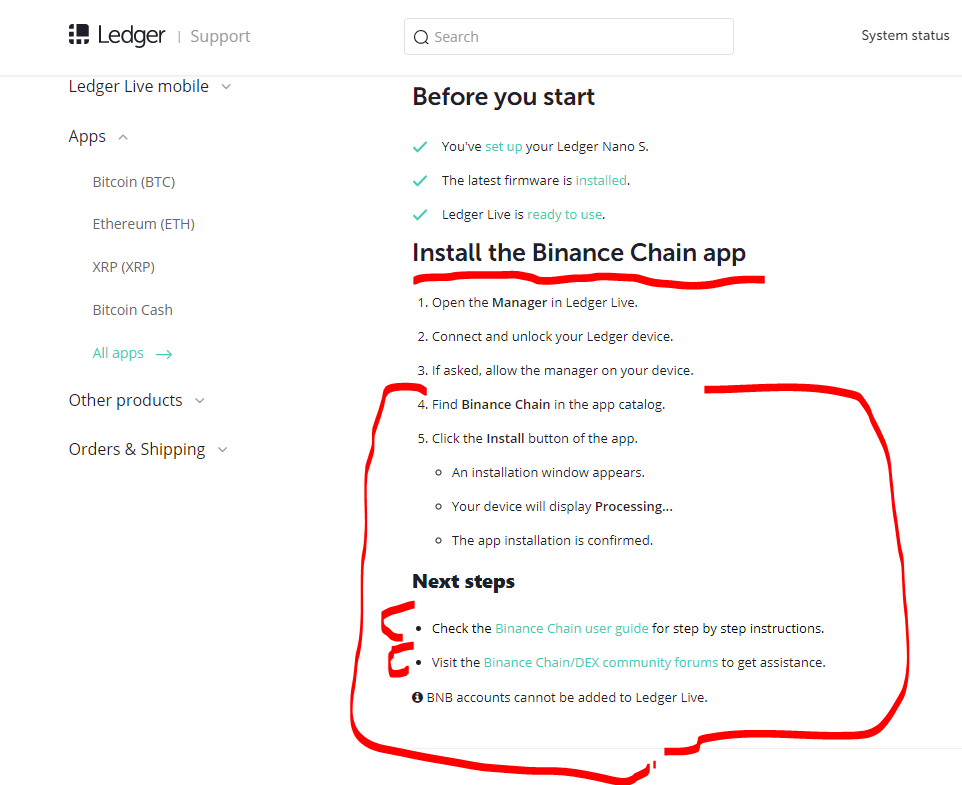Click the checkmark beside latest firmware line
This screenshot has height=785, width=962.
[x=420, y=181]
